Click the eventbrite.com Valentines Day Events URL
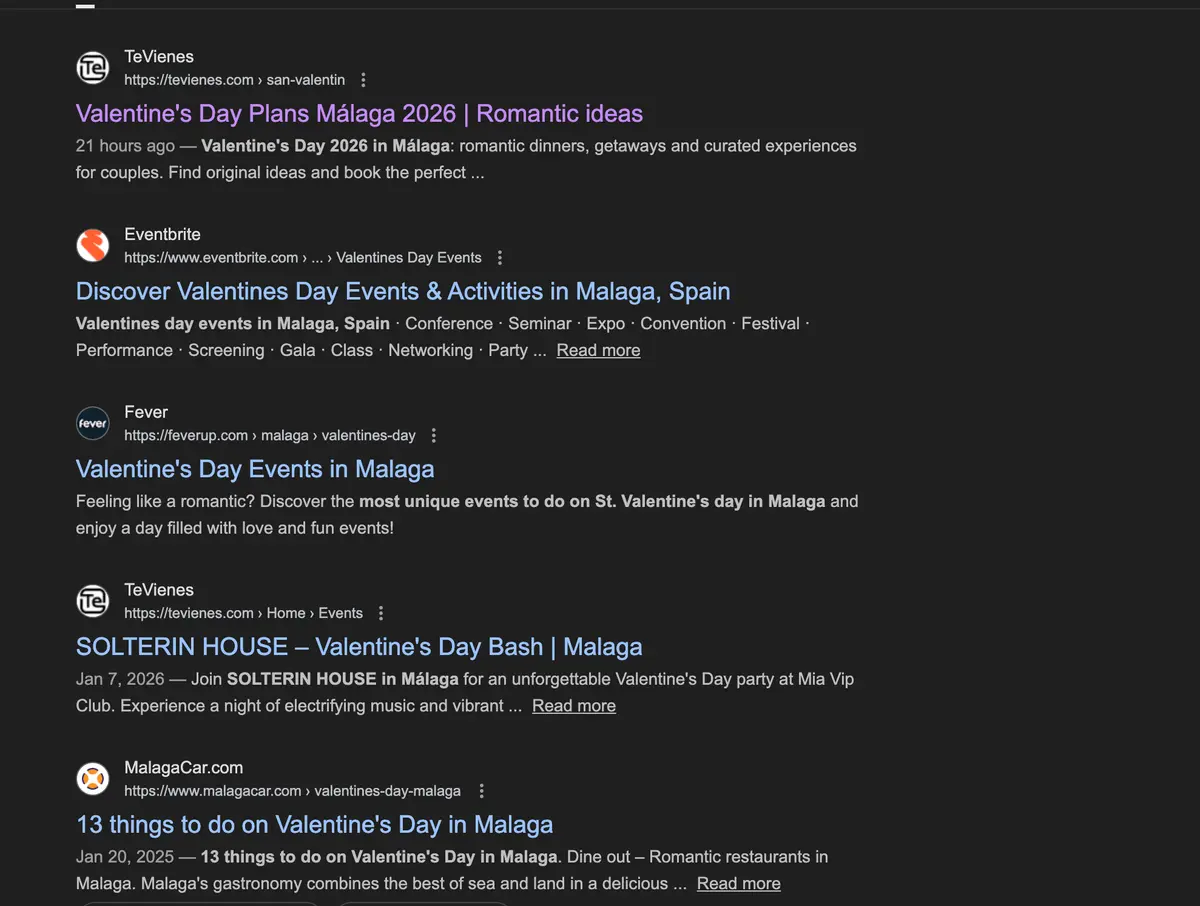1200x906 pixels. coord(303,258)
